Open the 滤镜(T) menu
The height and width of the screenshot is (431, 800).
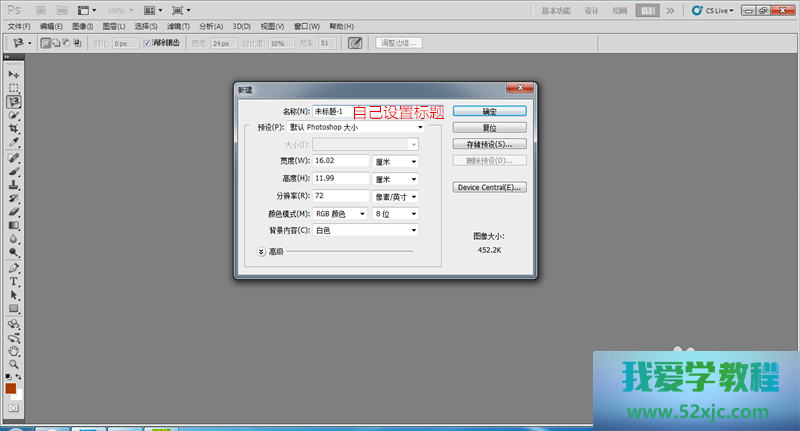point(179,26)
